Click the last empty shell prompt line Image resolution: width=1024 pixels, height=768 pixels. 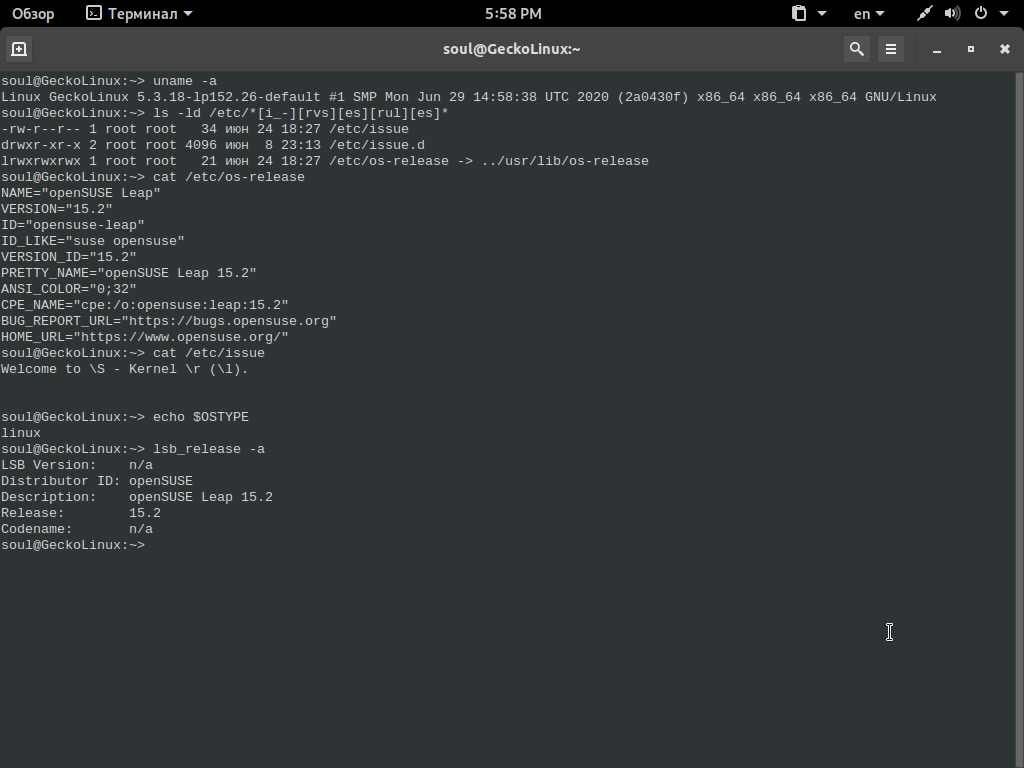tap(73, 545)
